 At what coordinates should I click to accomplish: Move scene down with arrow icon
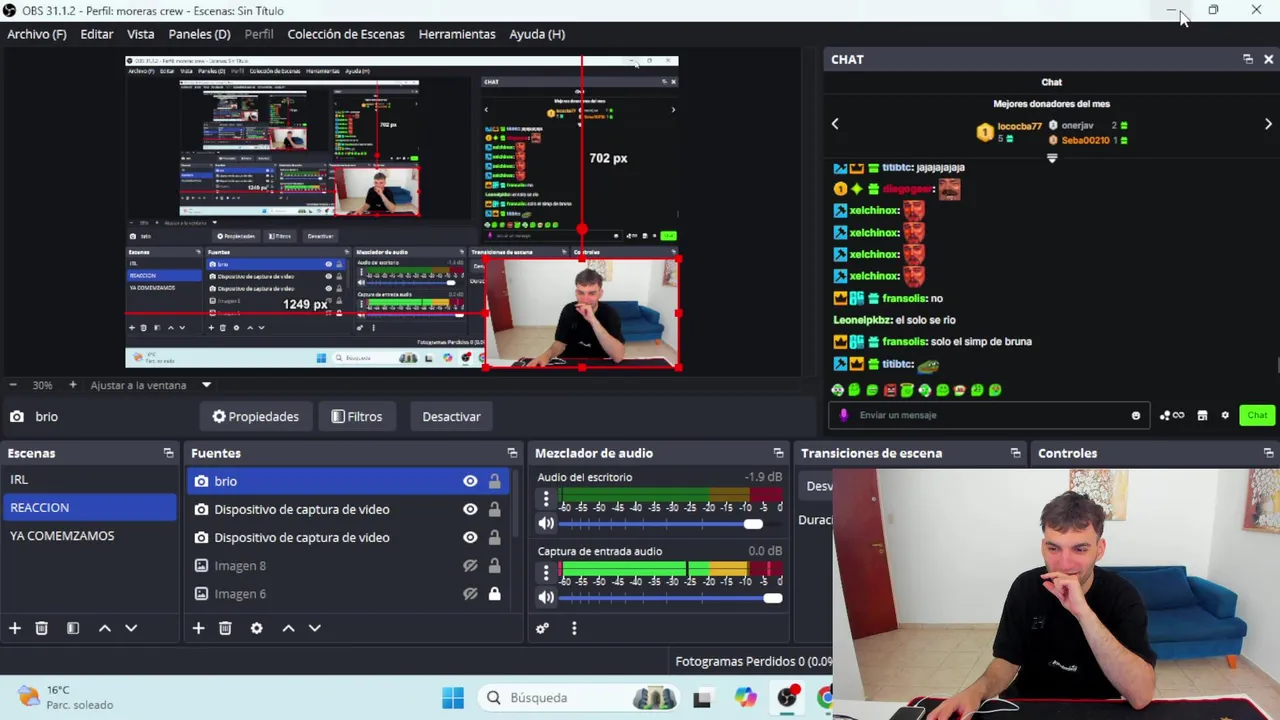point(131,628)
